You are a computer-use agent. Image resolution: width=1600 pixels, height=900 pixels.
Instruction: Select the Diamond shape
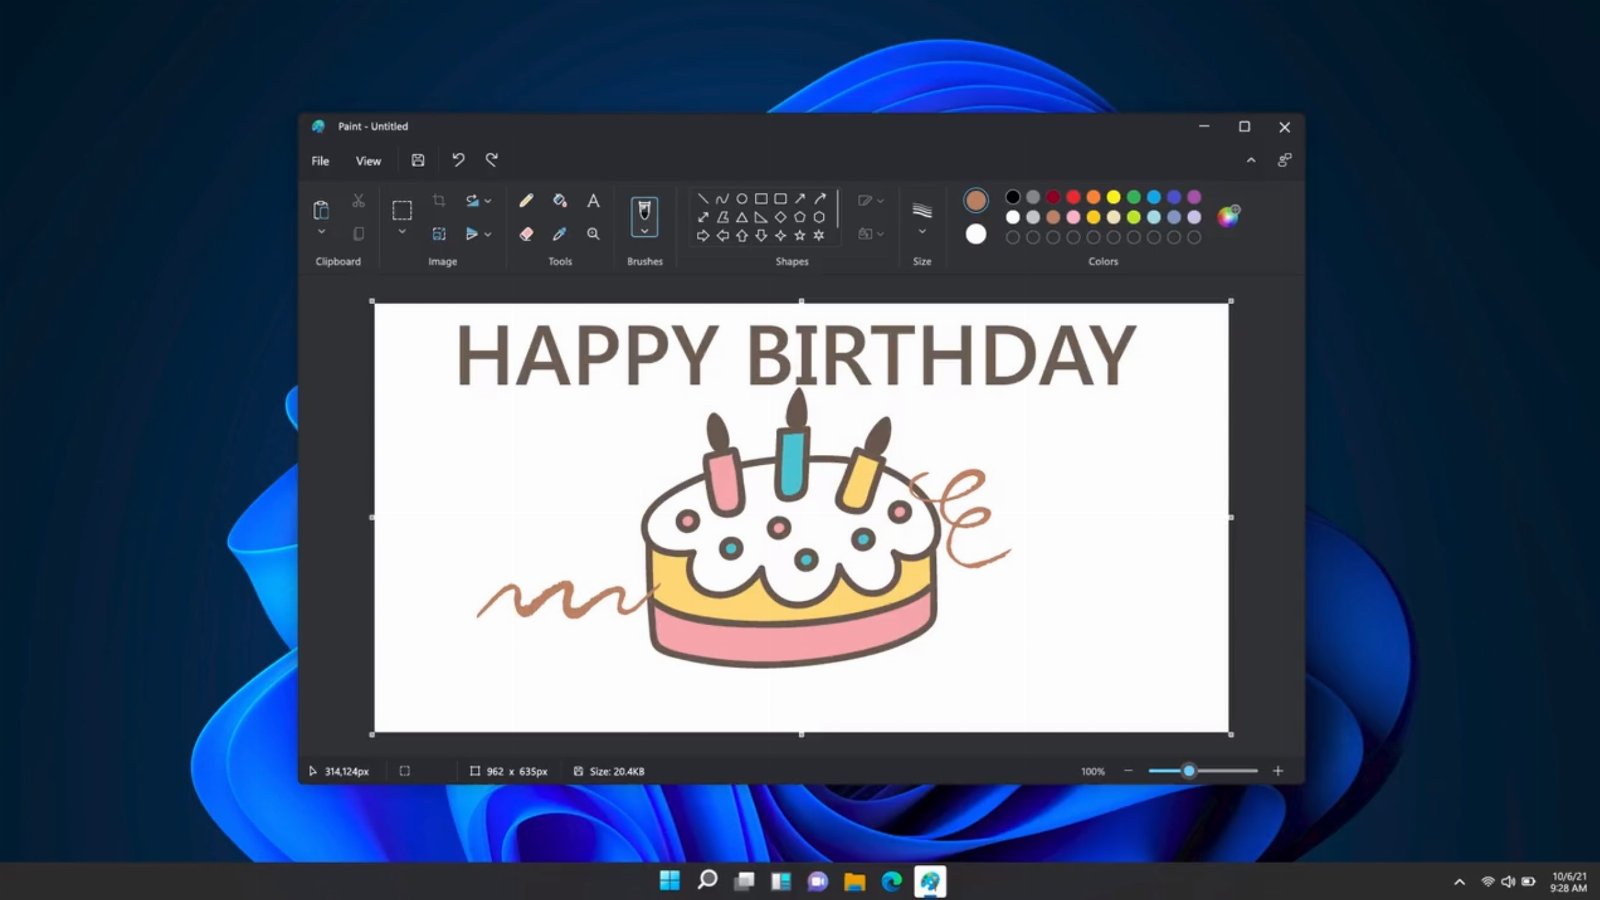click(x=780, y=217)
